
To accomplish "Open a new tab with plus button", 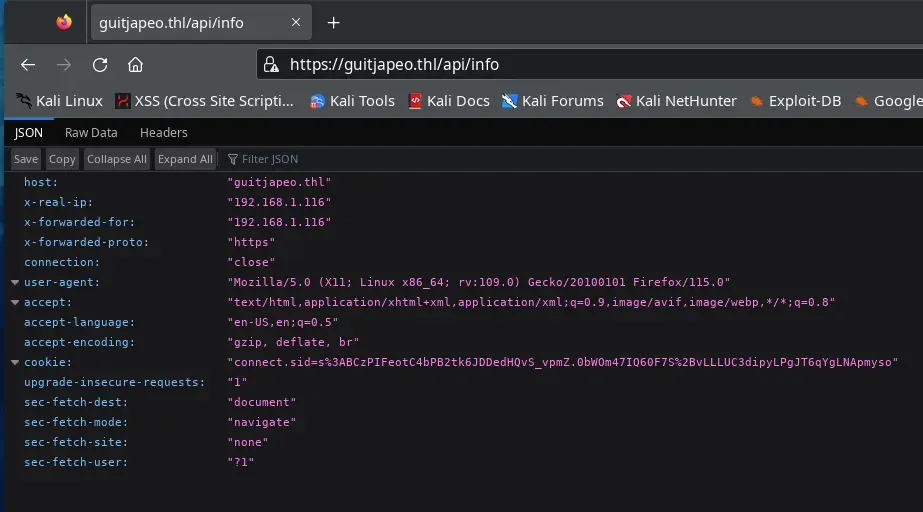I will [x=333, y=23].
